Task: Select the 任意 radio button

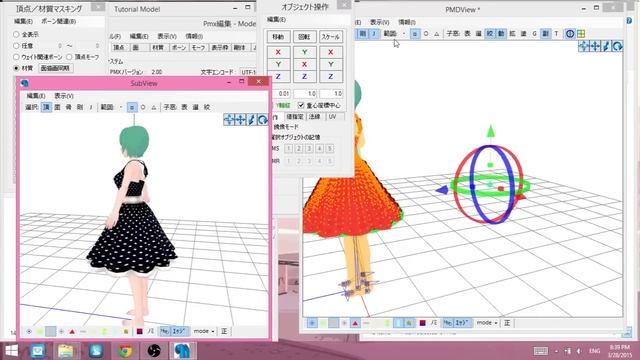Action: coord(16,46)
